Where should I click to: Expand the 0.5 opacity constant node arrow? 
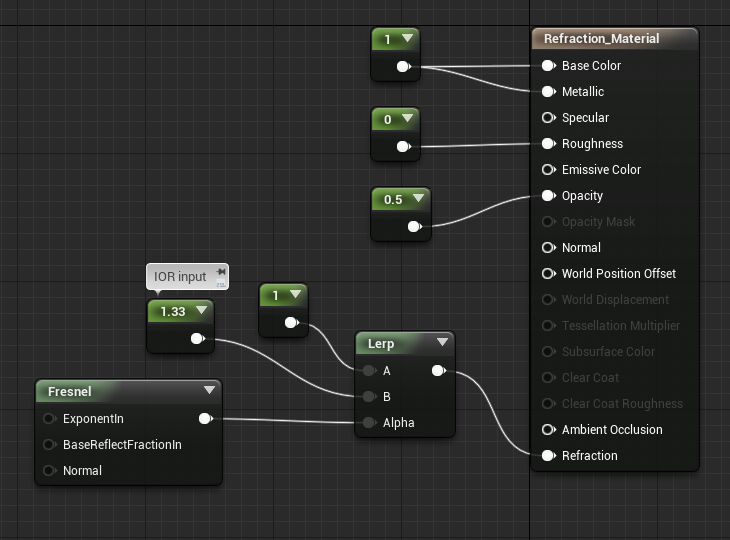click(416, 199)
